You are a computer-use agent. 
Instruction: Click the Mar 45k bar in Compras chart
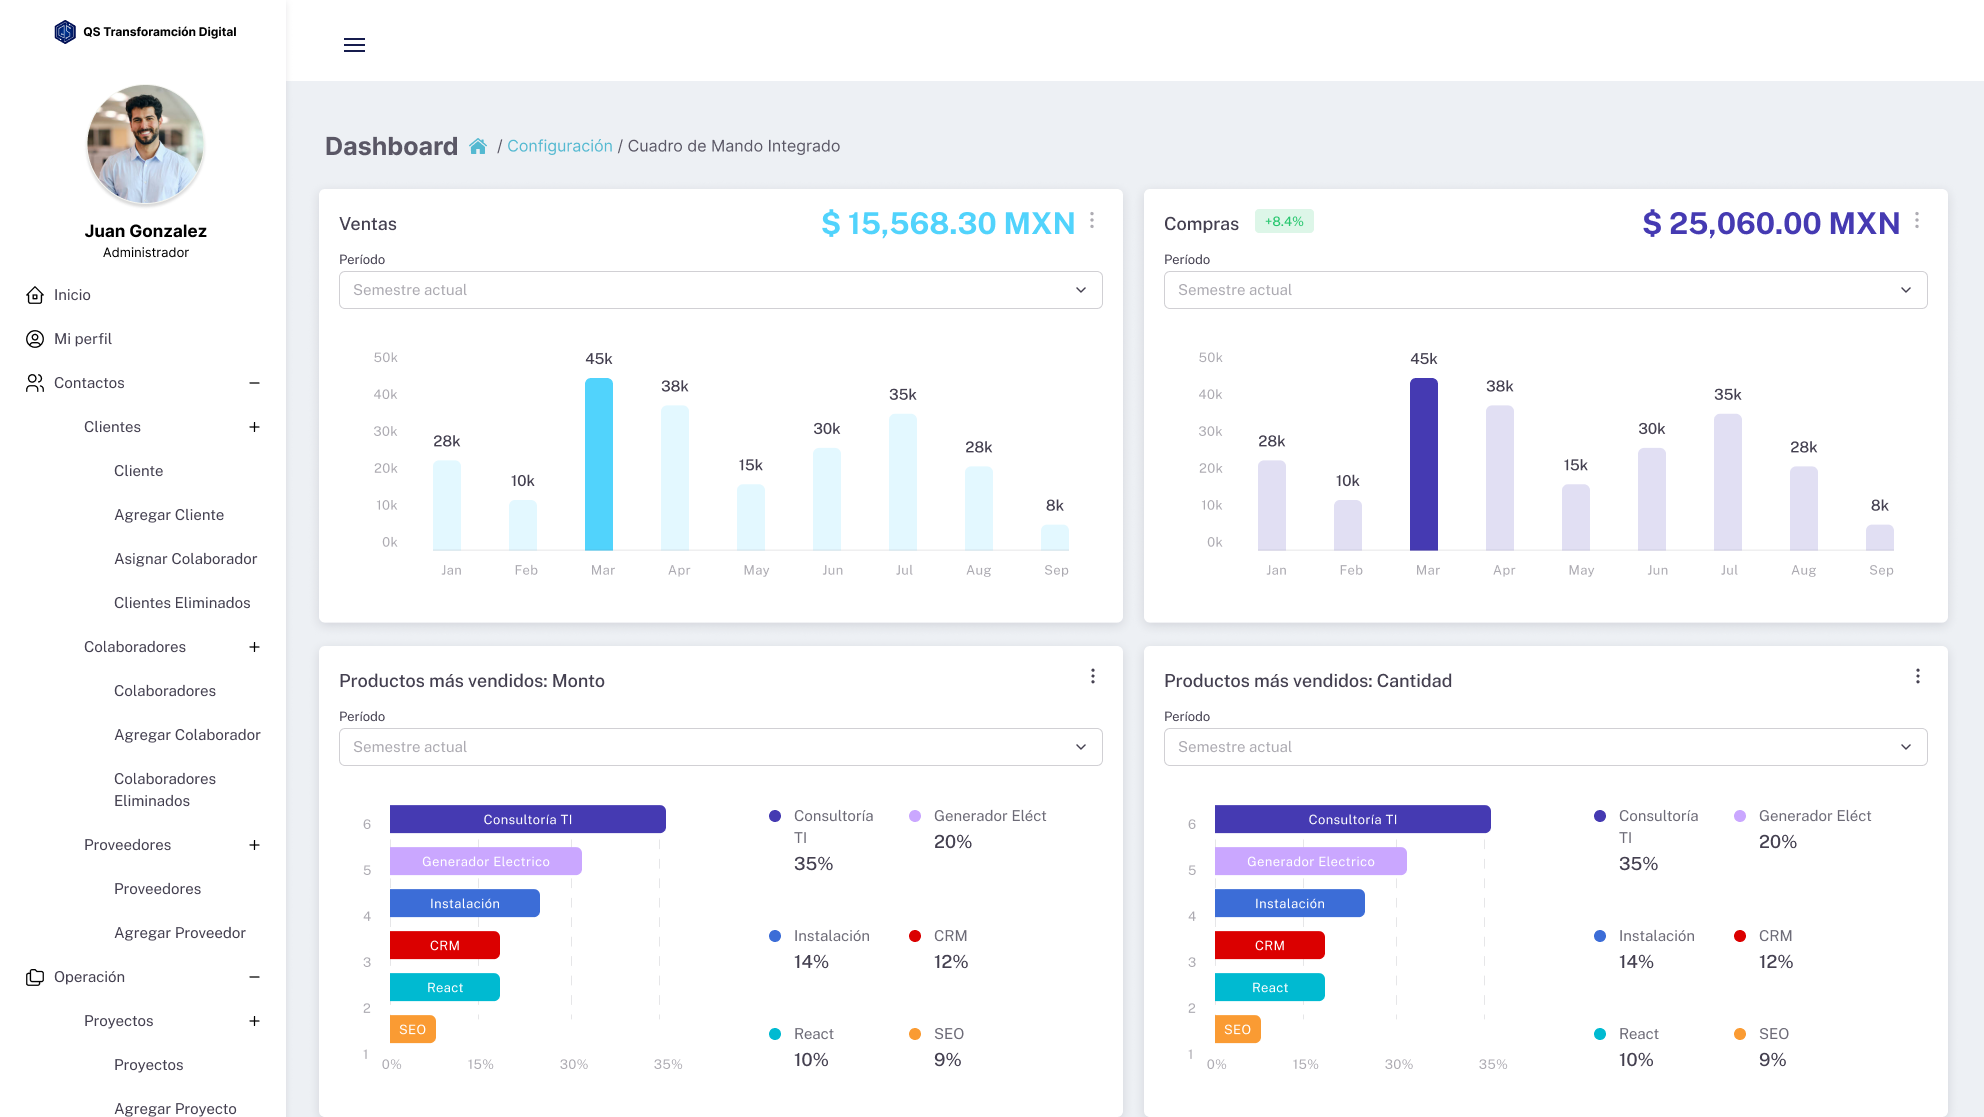(1424, 464)
